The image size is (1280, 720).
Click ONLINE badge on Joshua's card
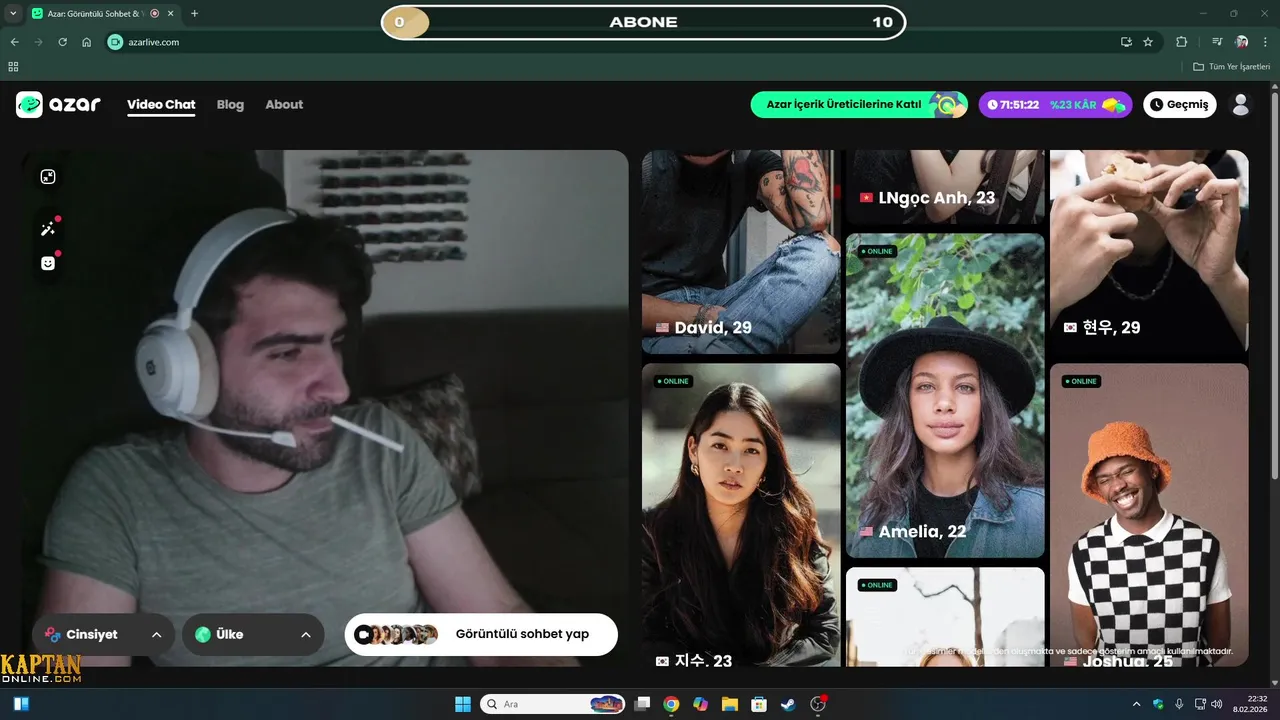1081,381
